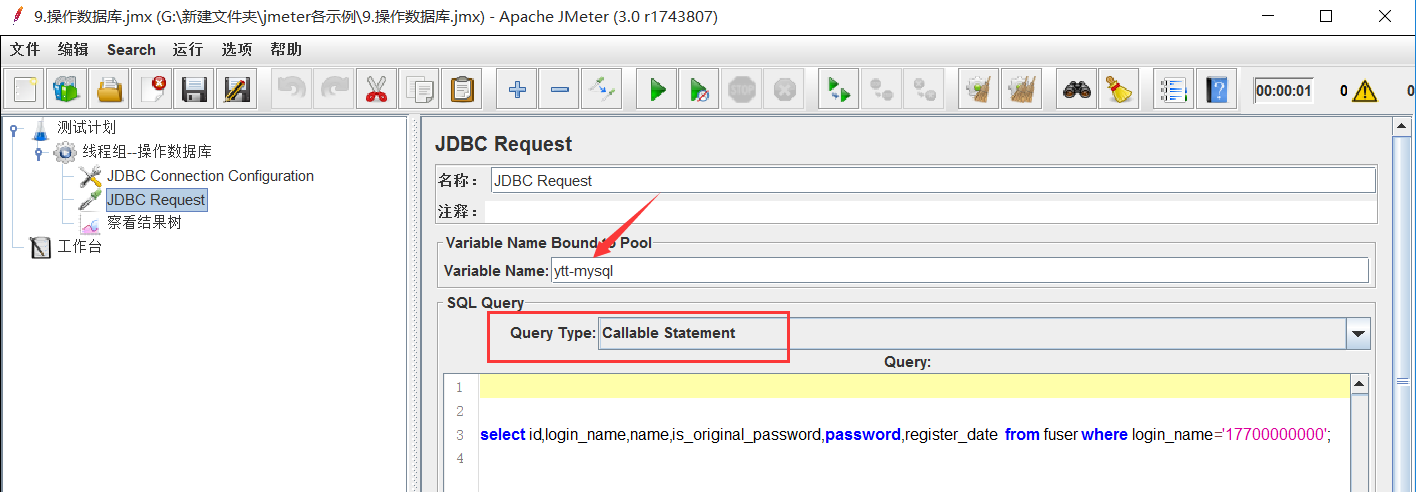1416x492 pixels.
Task: Select 察看结果树 tree item
Action: click(144, 223)
